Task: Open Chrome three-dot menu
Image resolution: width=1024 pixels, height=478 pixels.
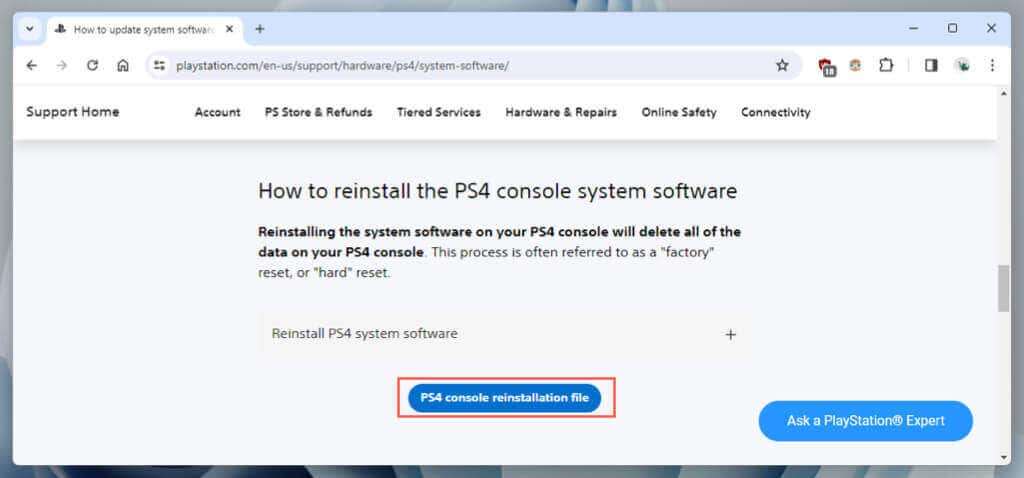Action: (992, 65)
